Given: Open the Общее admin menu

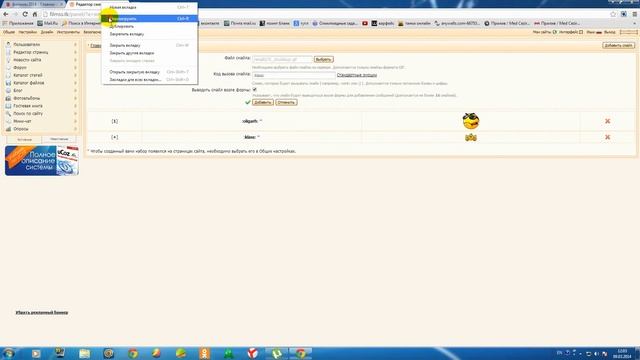Looking at the screenshot, I should pos(9,32).
